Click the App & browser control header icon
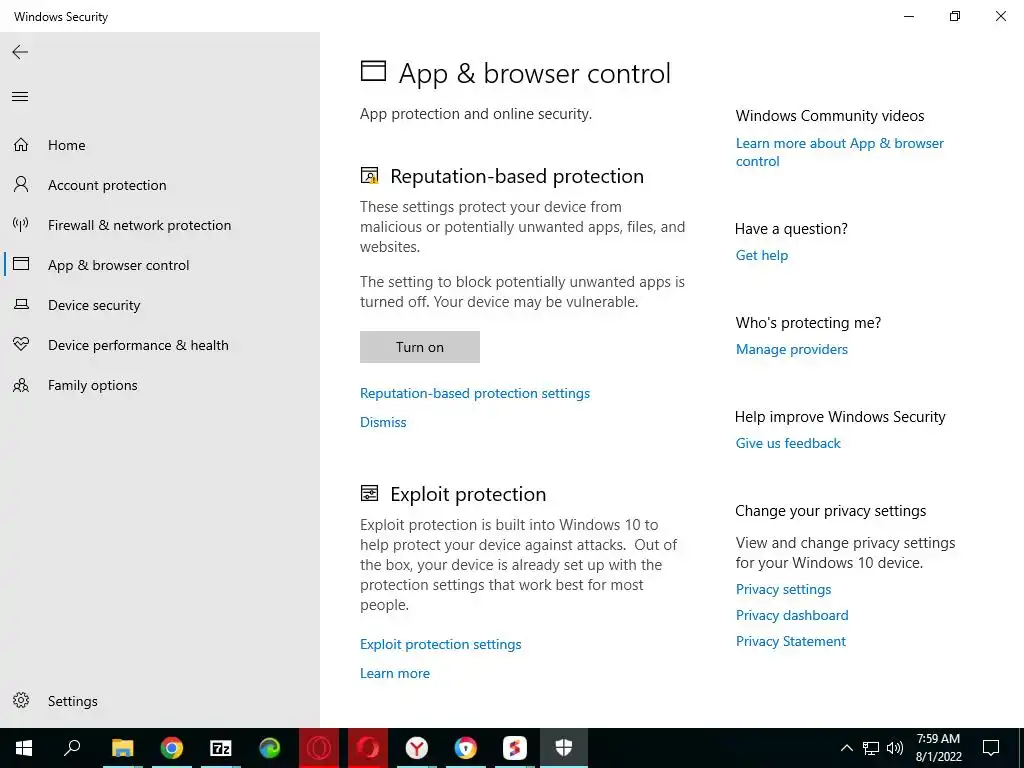The height and width of the screenshot is (768, 1024). coord(374,71)
